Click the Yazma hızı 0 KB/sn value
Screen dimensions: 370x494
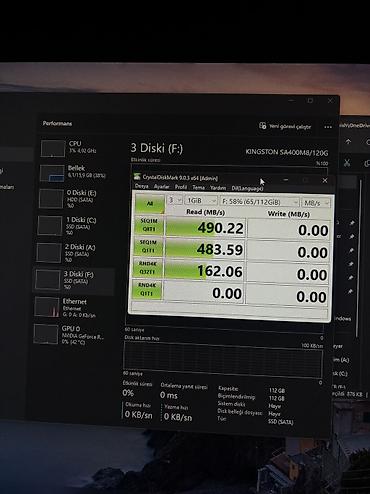[x=178, y=417]
